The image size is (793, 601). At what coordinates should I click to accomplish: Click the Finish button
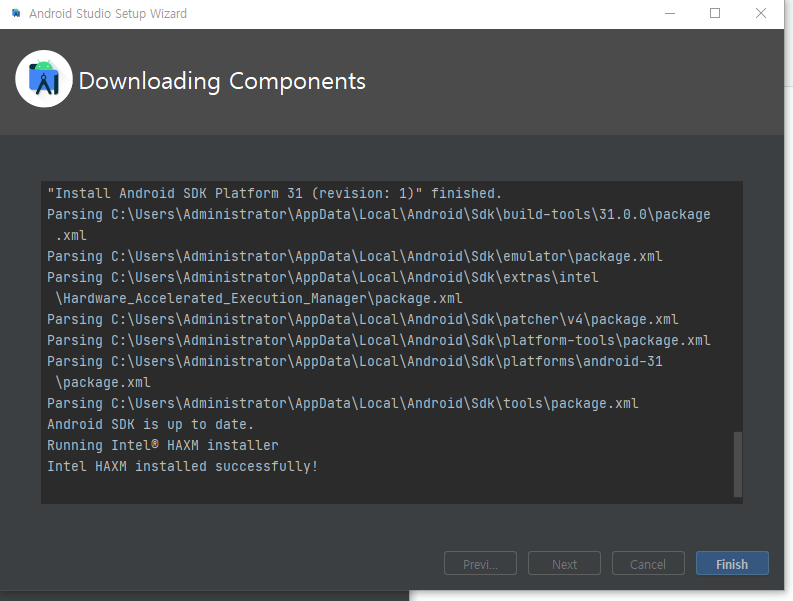click(x=732, y=563)
